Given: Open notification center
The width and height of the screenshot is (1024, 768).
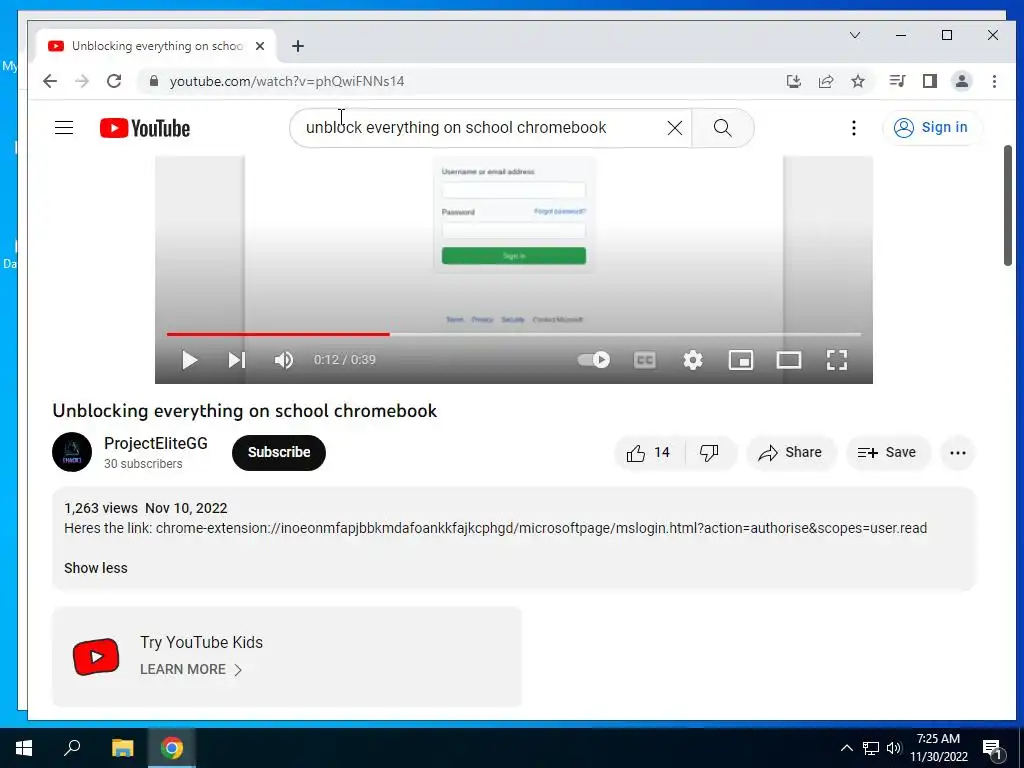Looking at the screenshot, I should (992, 749).
